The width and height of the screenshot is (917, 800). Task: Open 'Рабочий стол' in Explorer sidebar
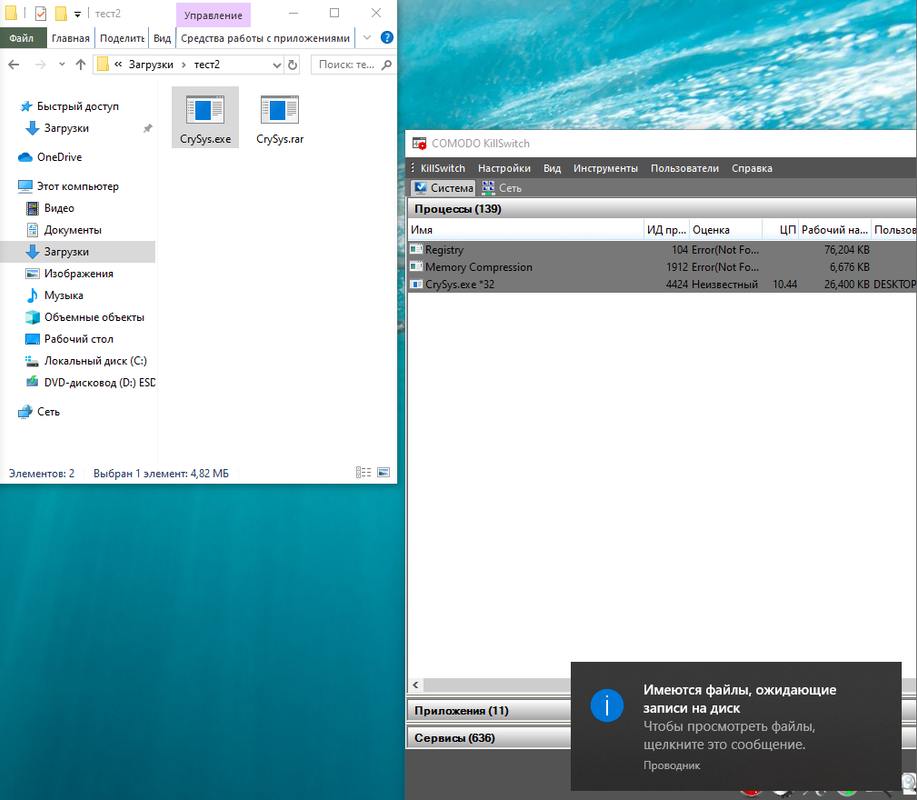click(78, 339)
